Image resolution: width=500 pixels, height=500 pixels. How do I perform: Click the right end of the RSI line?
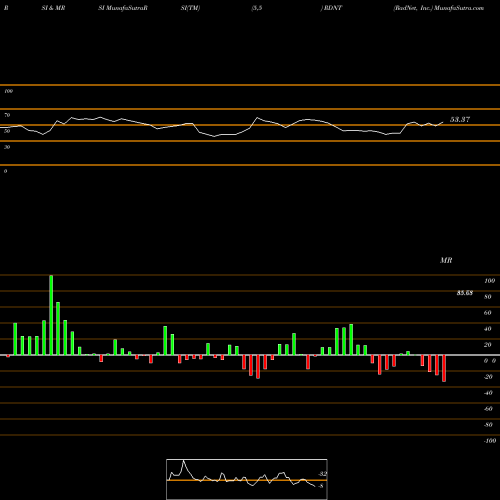443,122
